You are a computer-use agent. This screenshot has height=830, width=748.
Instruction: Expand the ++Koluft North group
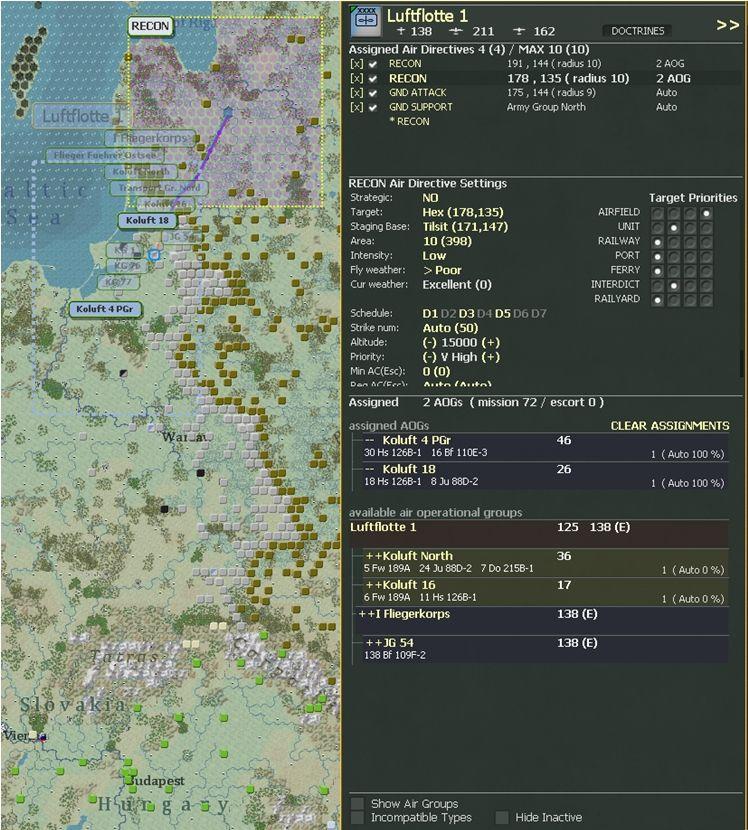374,556
